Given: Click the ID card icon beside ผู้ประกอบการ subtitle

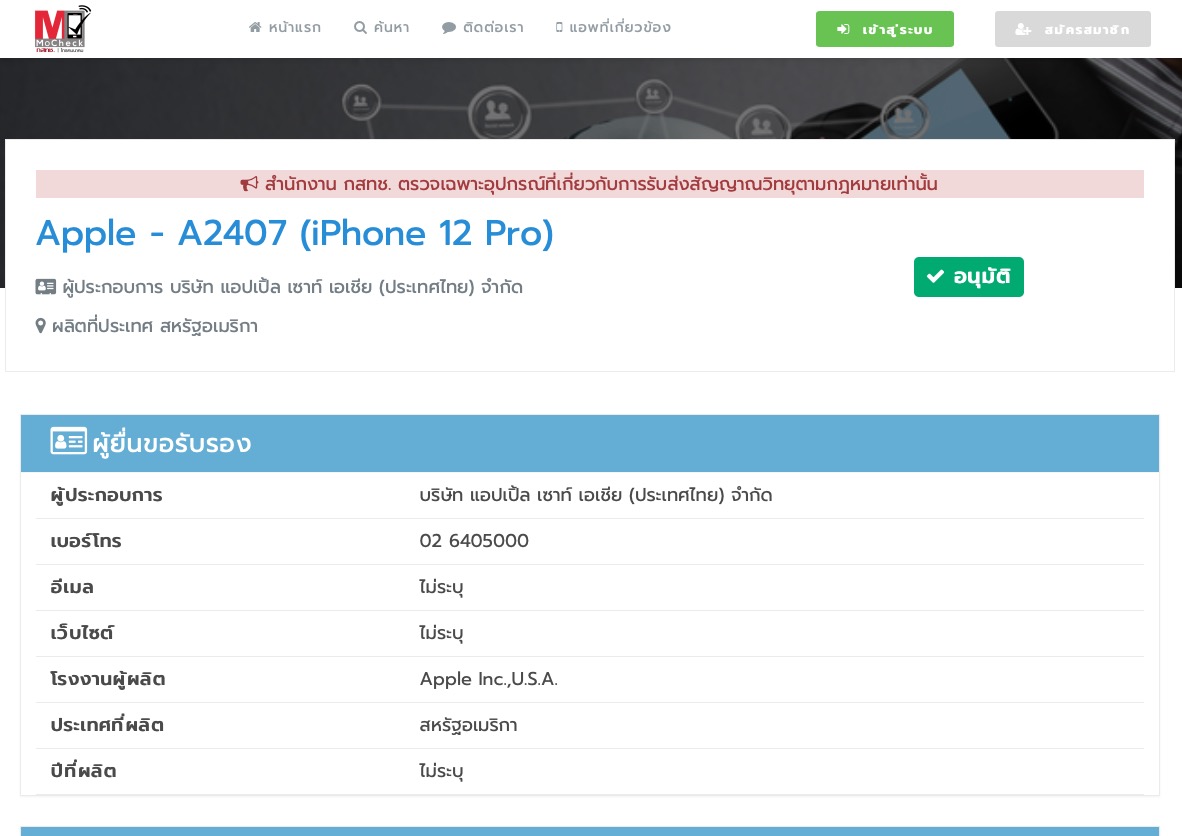Looking at the screenshot, I should pos(46,287).
